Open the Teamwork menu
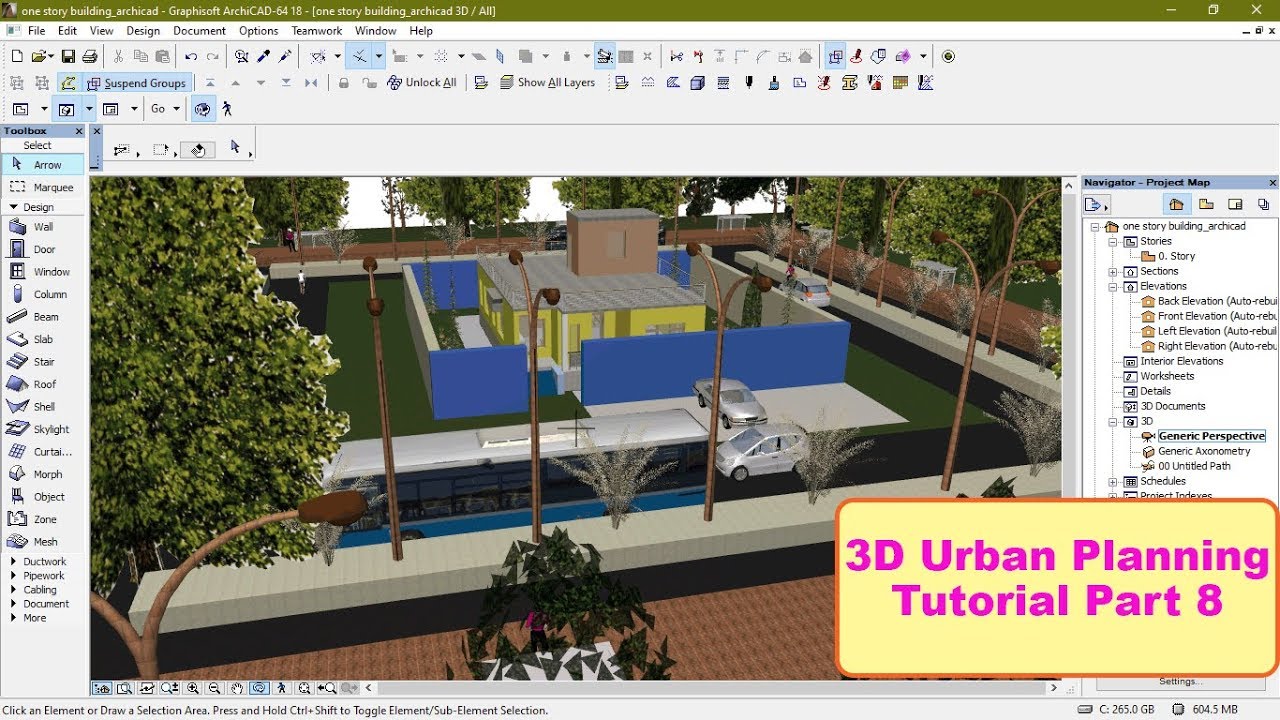 (x=317, y=31)
